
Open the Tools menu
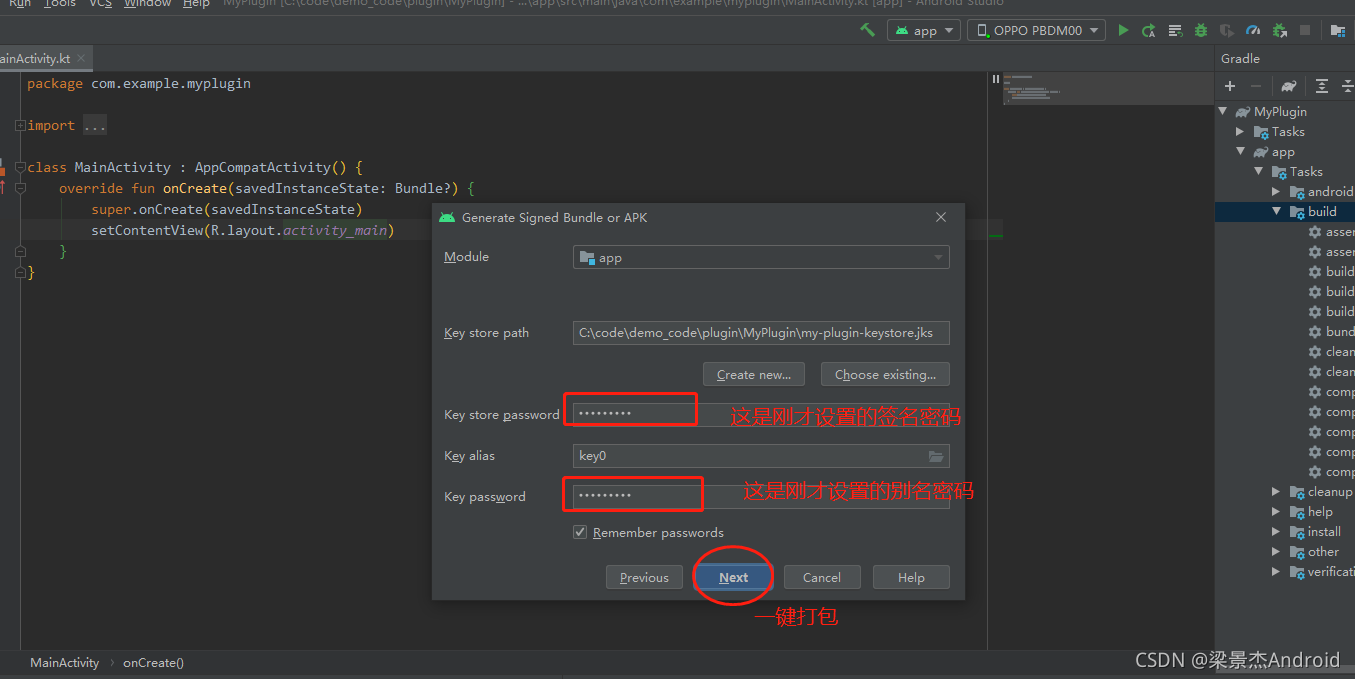click(x=60, y=4)
